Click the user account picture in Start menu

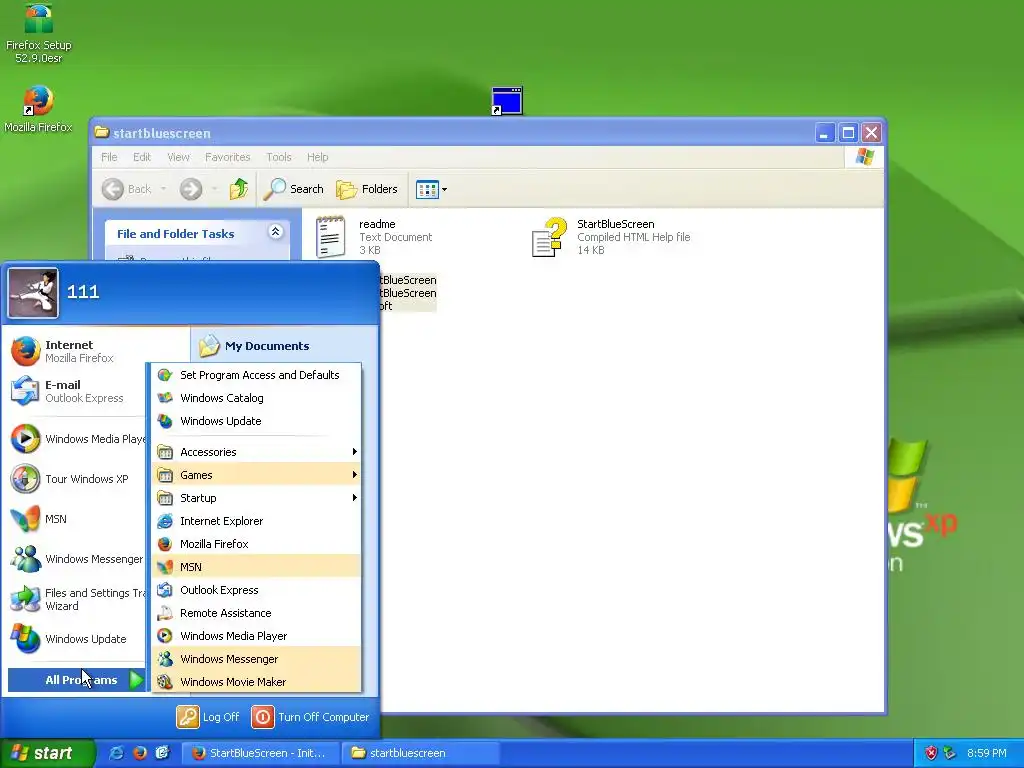33,293
